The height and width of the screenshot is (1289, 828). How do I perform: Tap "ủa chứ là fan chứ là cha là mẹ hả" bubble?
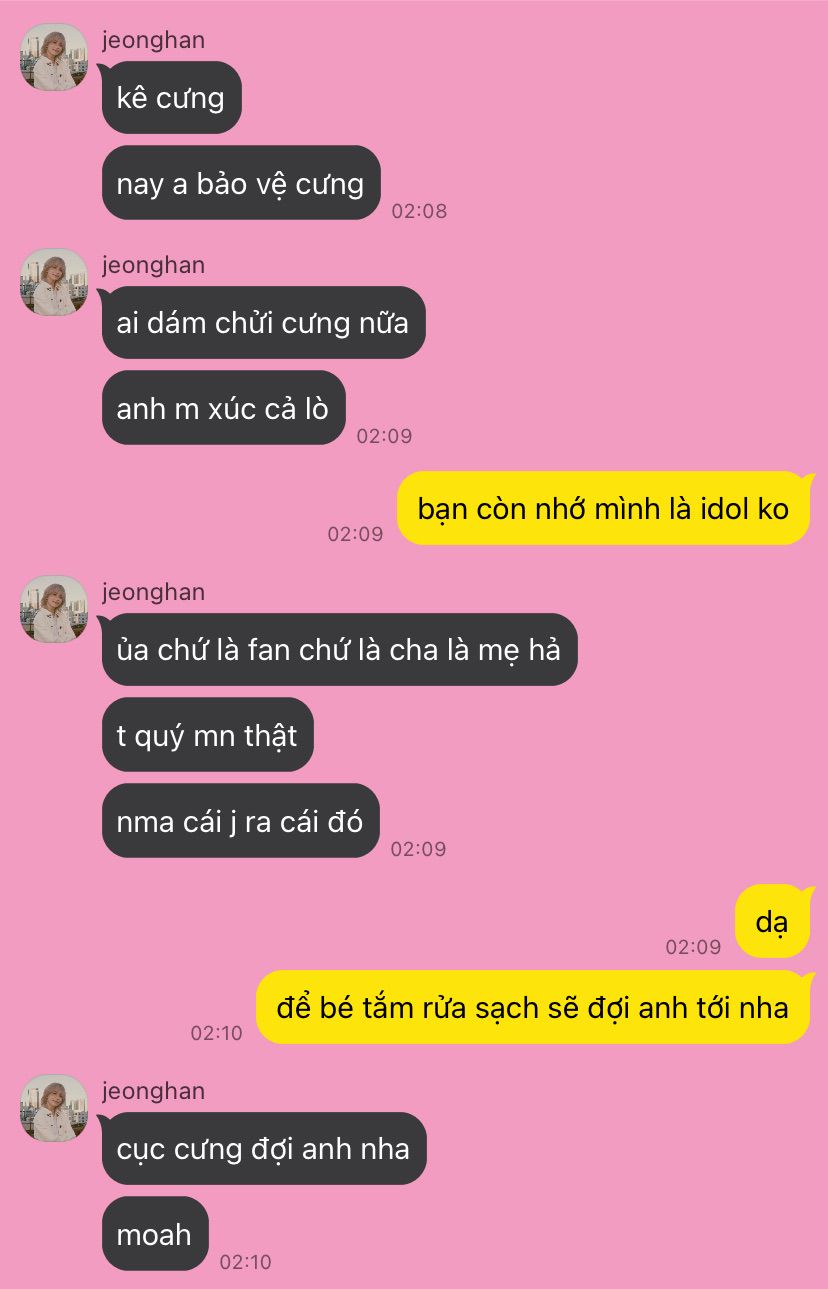[x=339, y=650]
